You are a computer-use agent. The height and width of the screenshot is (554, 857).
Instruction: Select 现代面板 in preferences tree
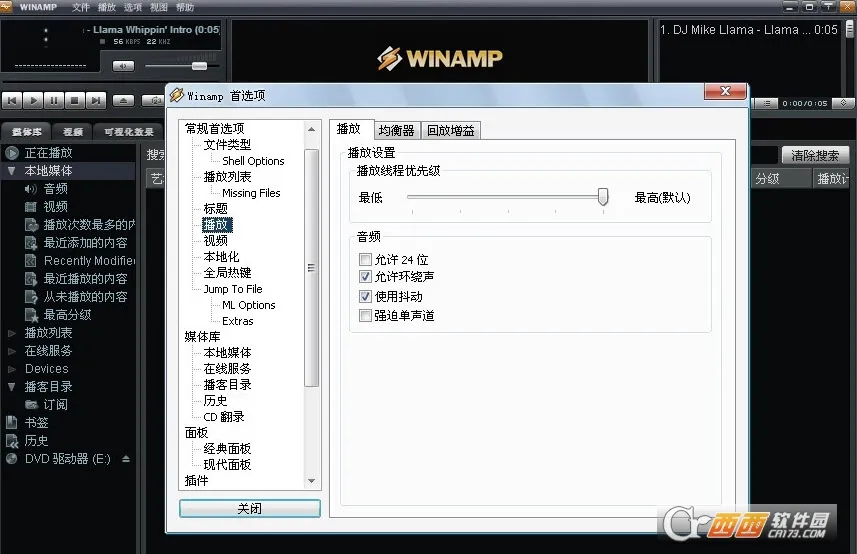(x=227, y=465)
